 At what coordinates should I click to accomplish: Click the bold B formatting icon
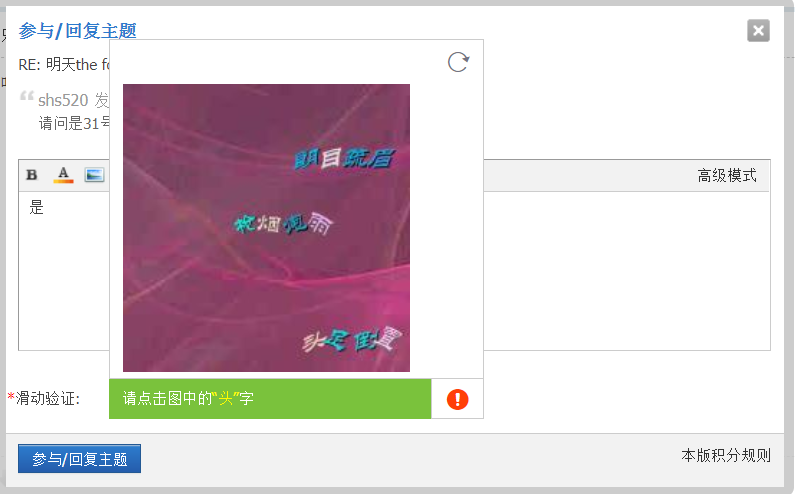point(32,174)
